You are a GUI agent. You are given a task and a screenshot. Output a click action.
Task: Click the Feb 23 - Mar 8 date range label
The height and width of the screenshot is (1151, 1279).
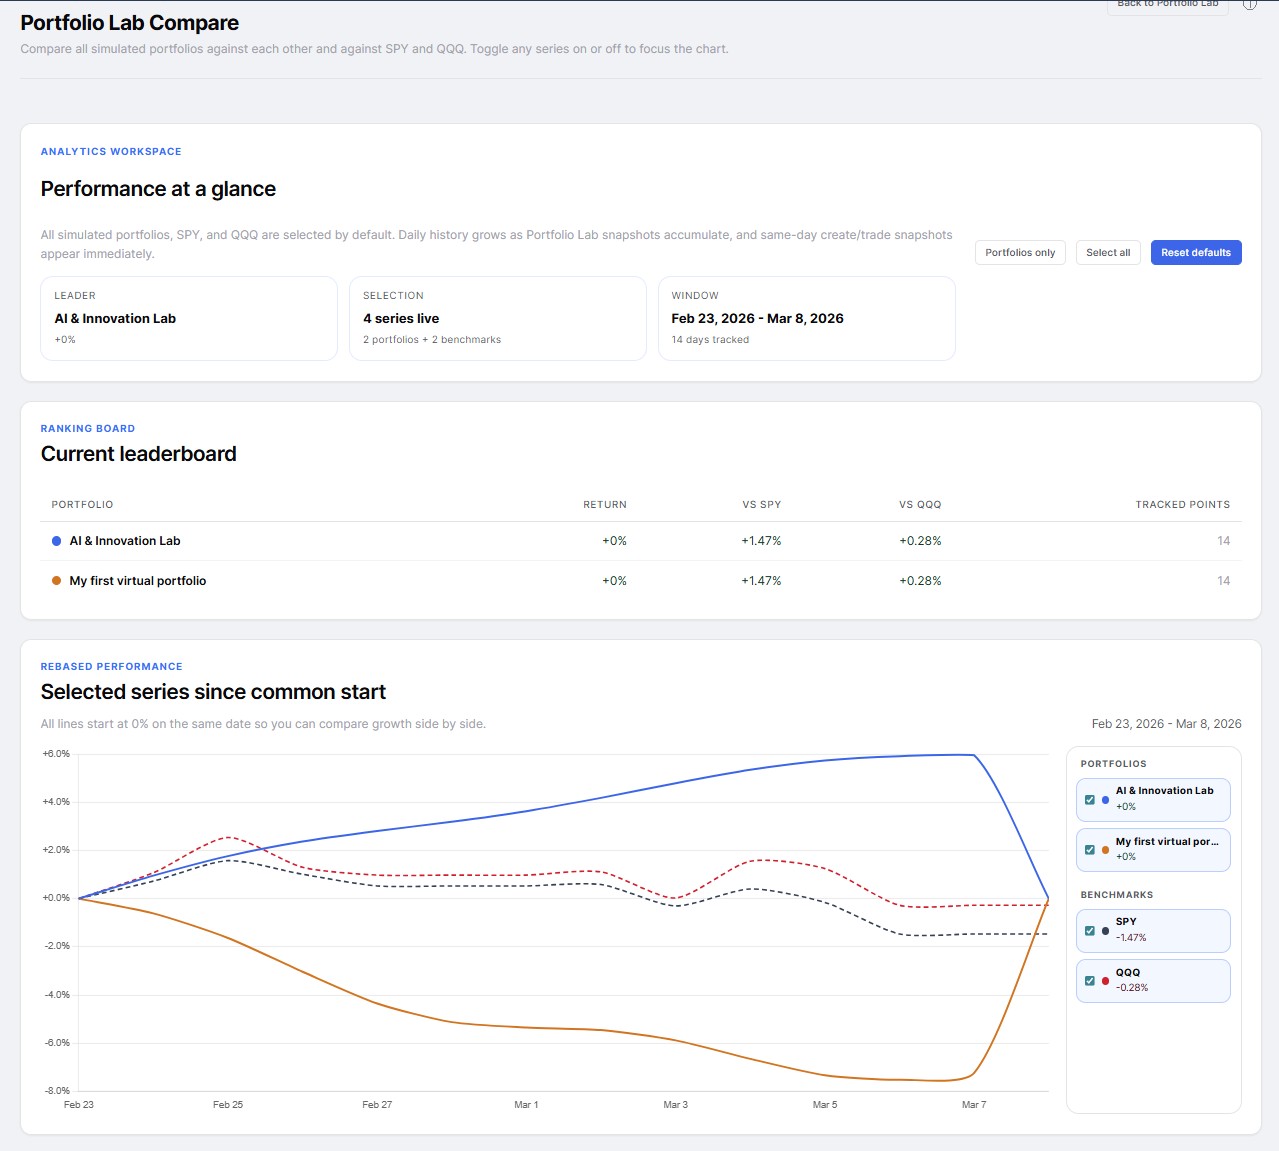(1164, 723)
